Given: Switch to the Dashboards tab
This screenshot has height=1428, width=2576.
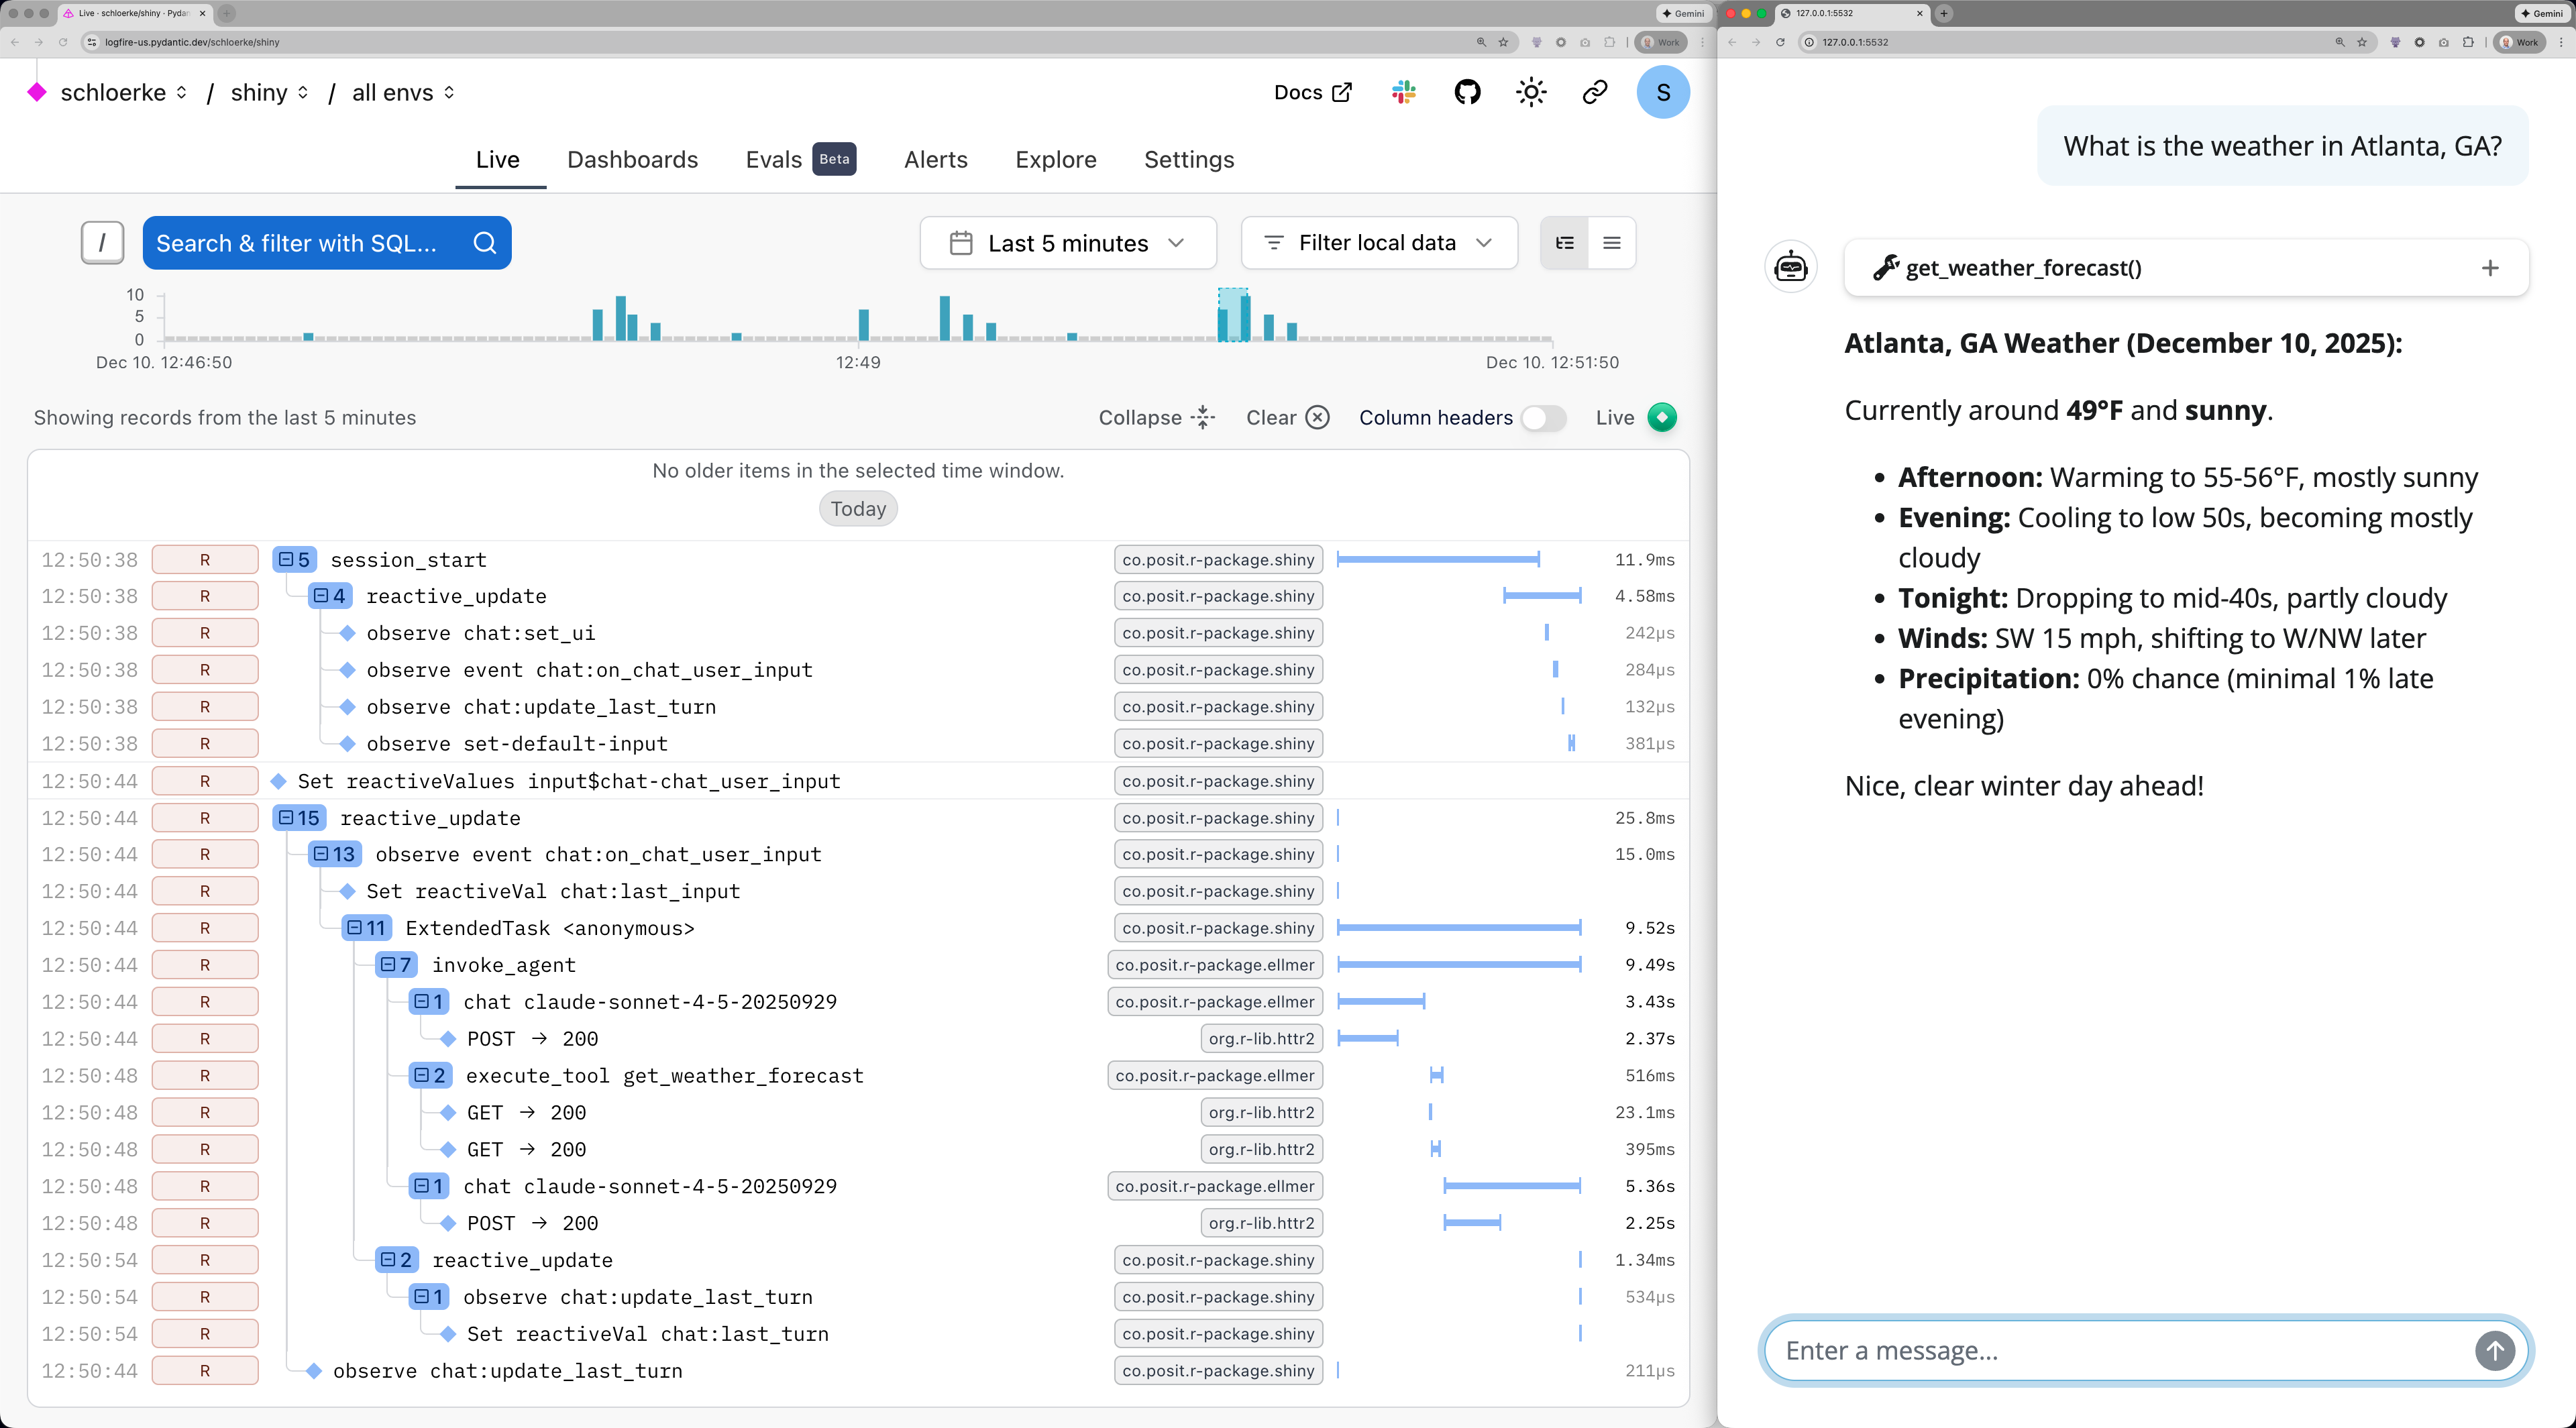Looking at the screenshot, I should click(632, 159).
